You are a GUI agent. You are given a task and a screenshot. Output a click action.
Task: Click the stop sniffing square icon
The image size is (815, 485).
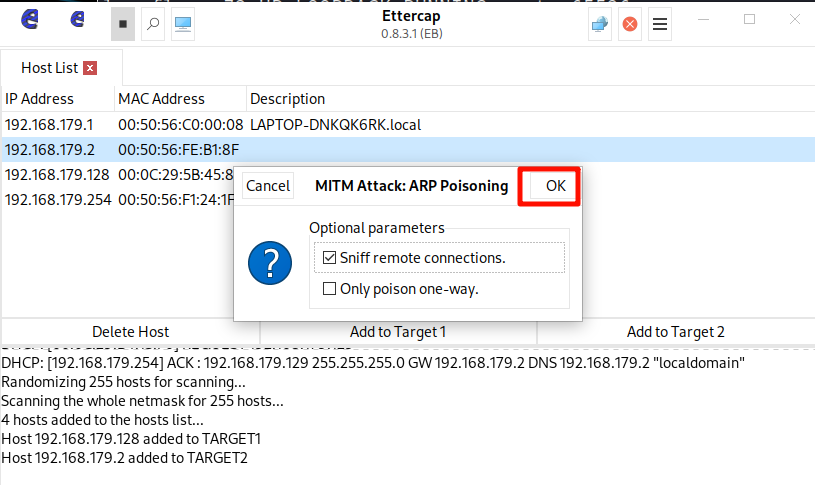coord(123,23)
